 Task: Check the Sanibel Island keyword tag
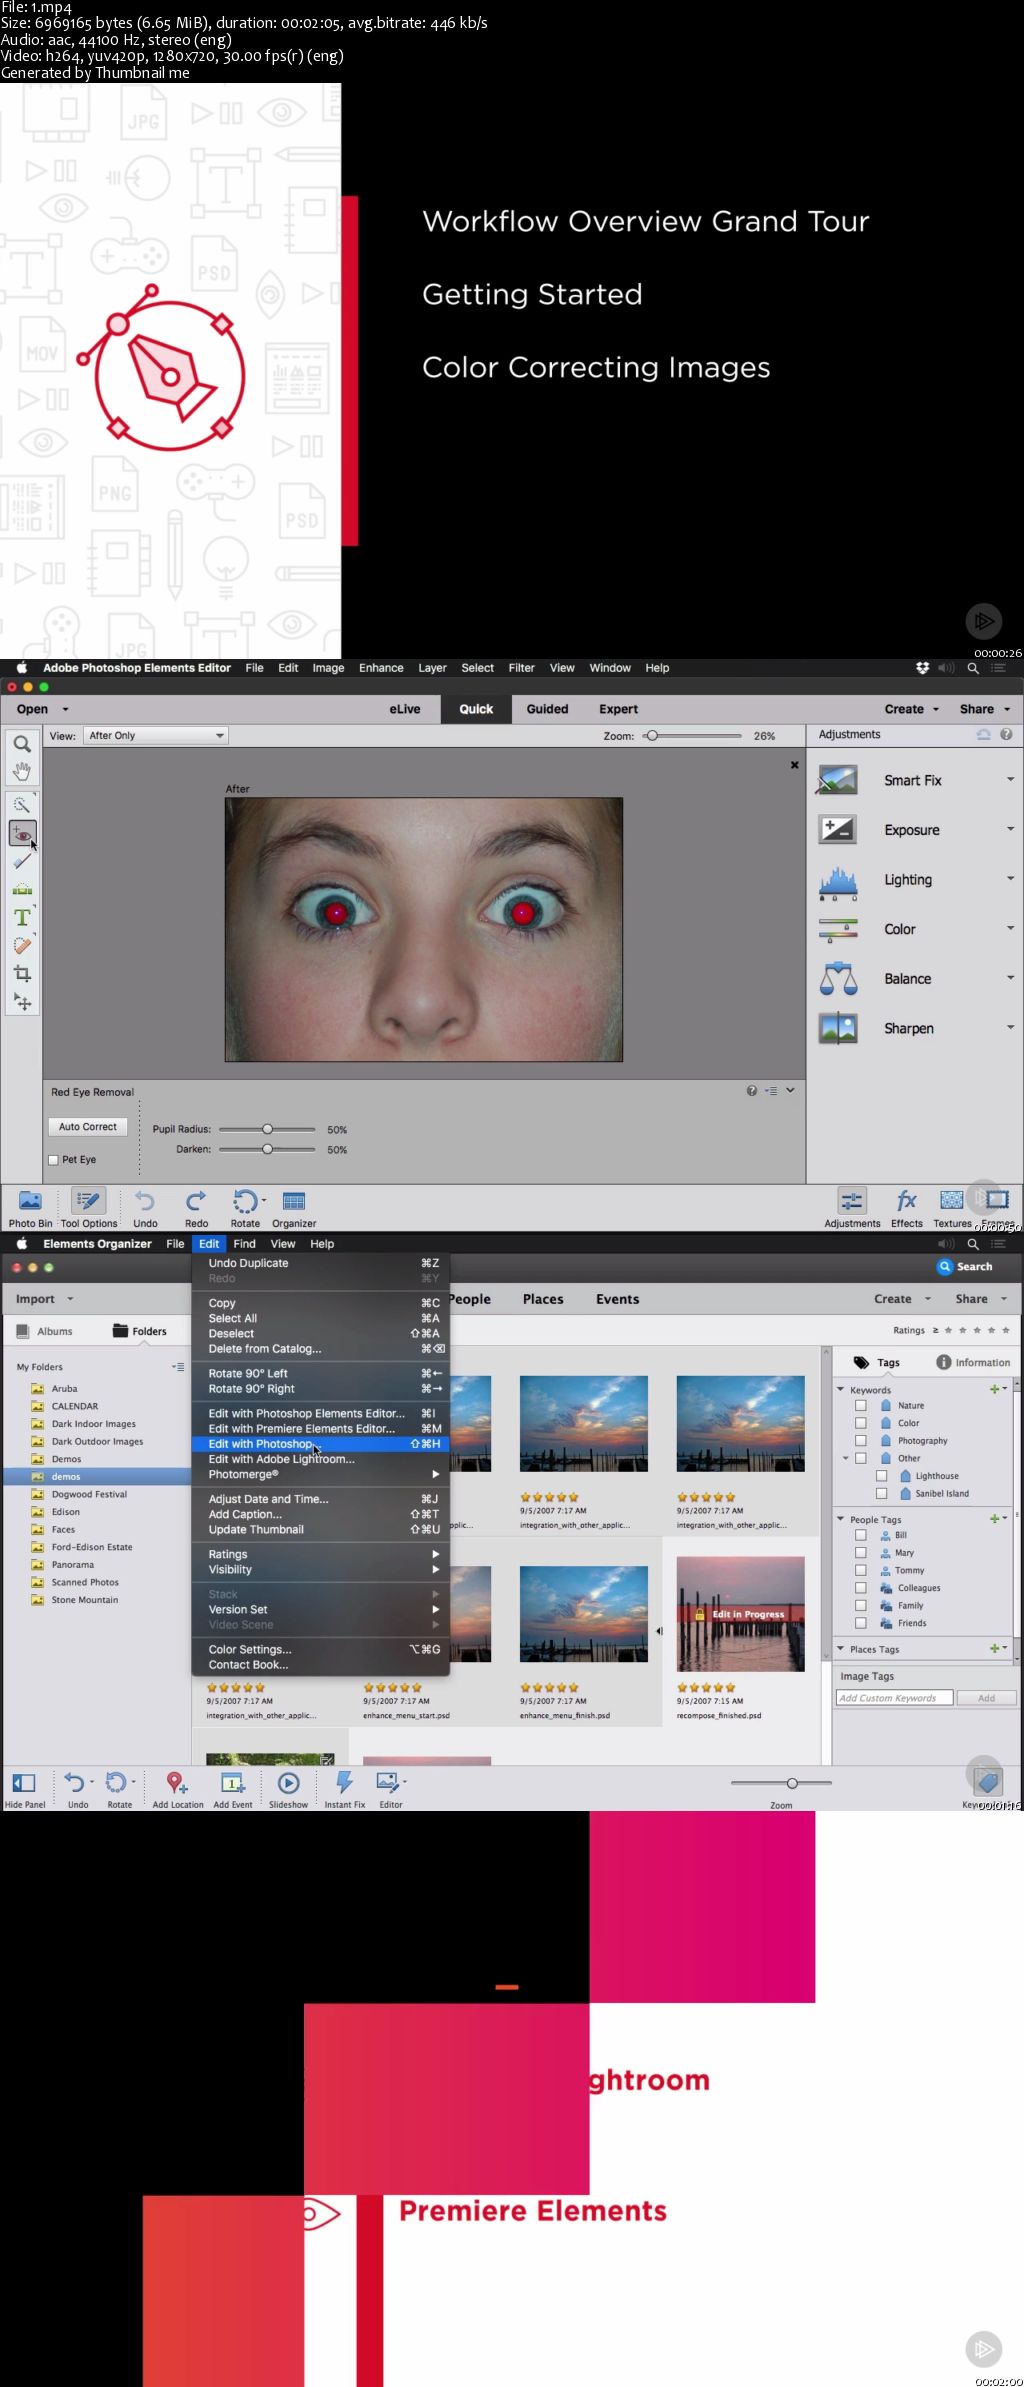(x=881, y=1494)
